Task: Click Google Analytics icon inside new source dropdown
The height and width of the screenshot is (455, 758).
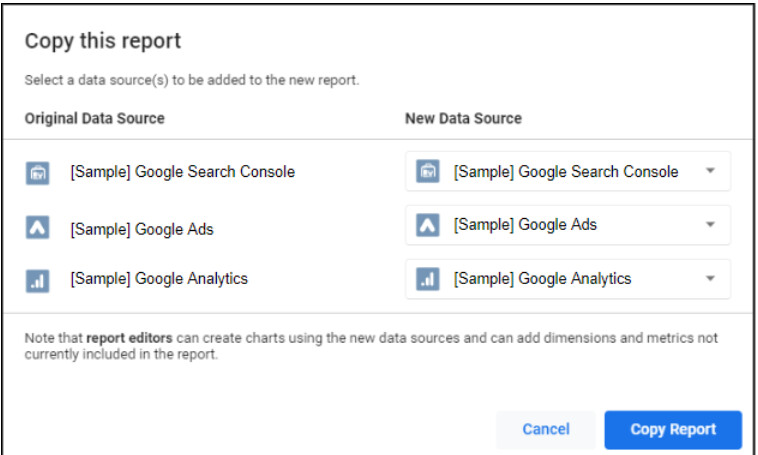Action: pyautogui.click(x=427, y=279)
